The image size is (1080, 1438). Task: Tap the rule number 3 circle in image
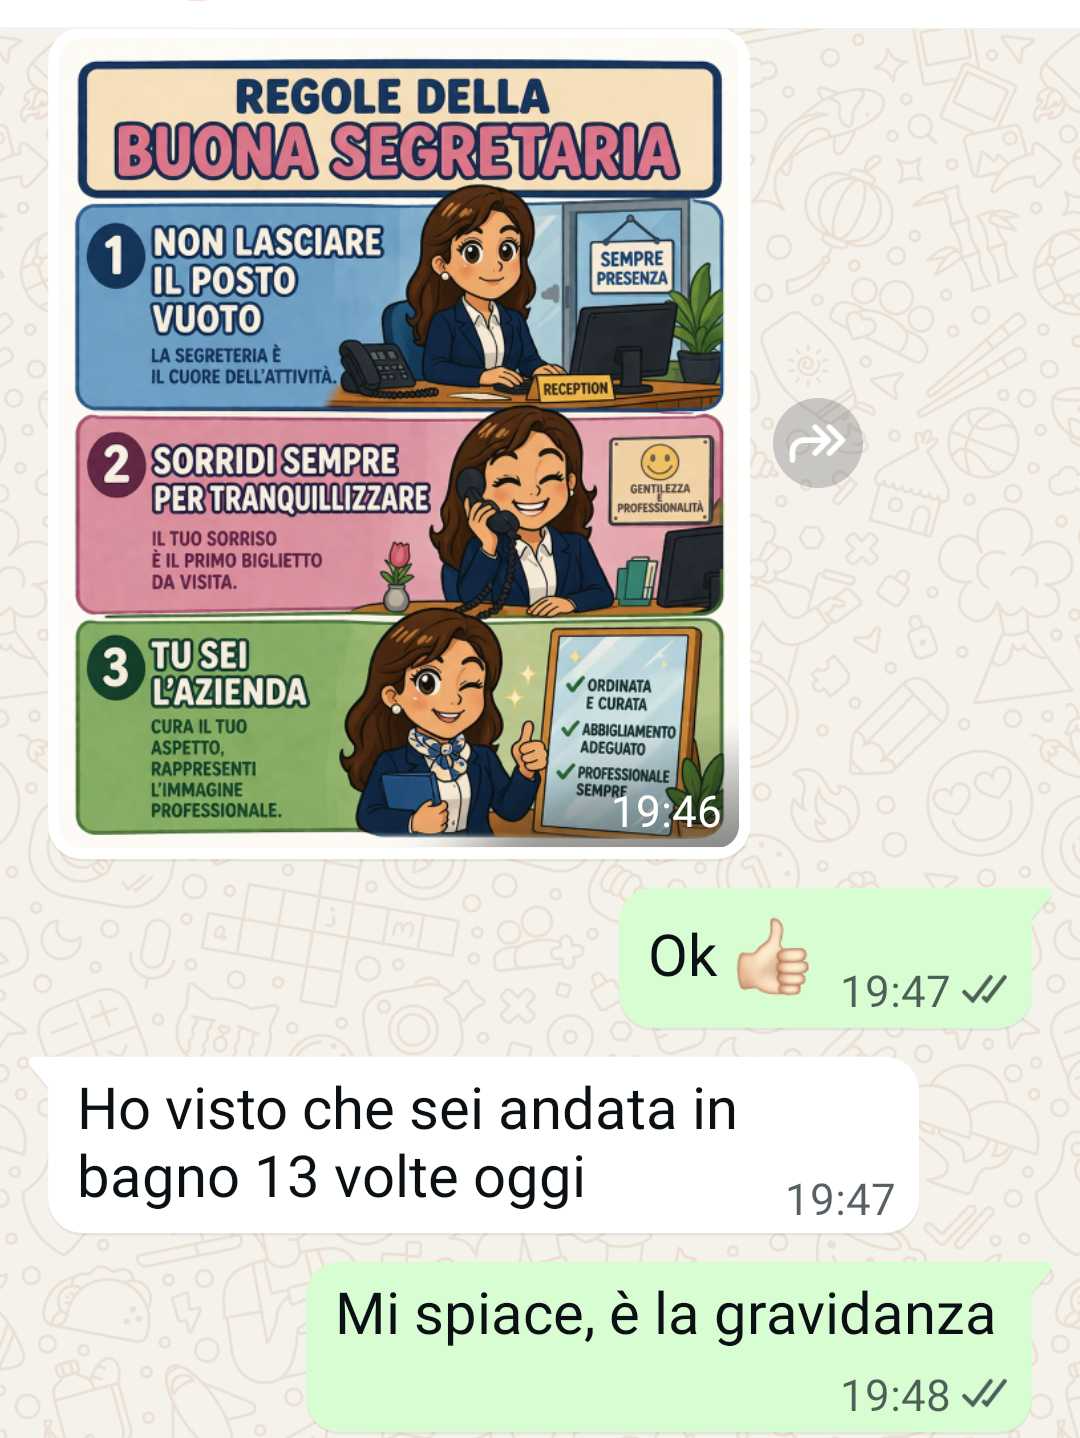[116, 667]
